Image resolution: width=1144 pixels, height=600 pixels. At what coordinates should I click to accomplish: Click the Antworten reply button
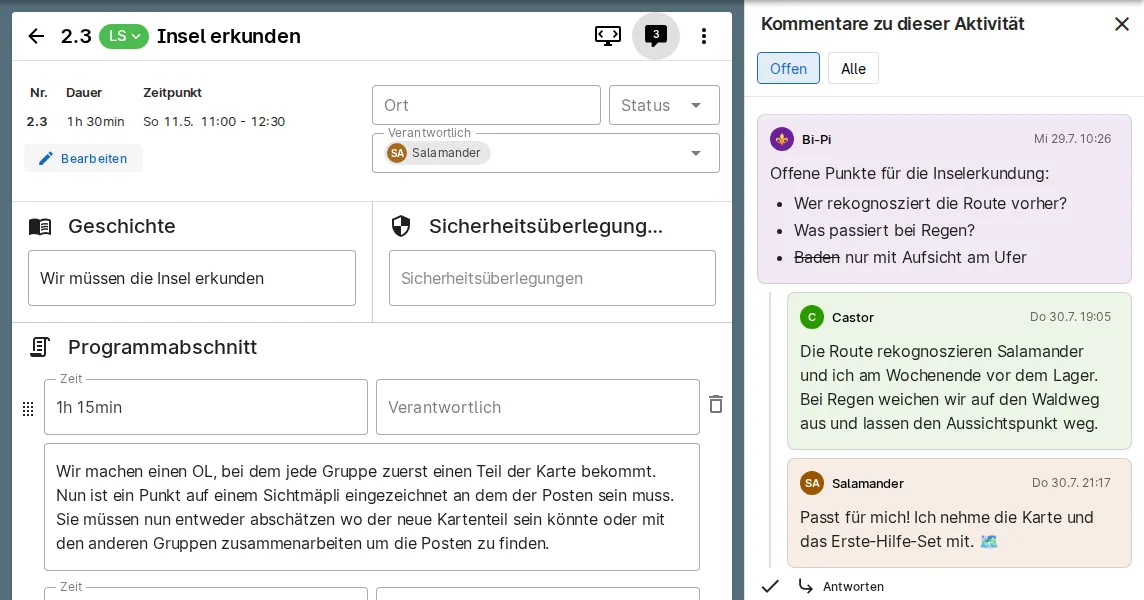pyautogui.click(x=841, y=586)
